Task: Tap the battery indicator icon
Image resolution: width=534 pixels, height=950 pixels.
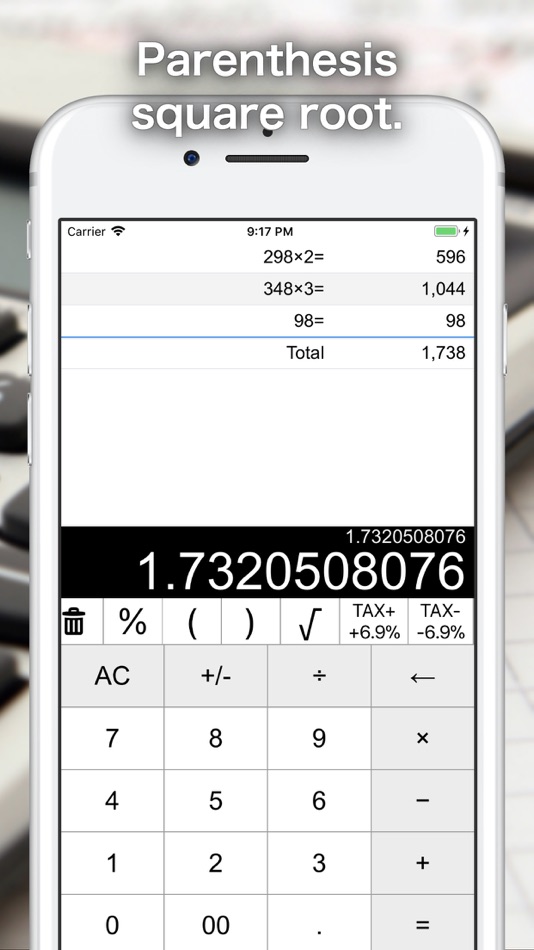Action: (446, 231)
